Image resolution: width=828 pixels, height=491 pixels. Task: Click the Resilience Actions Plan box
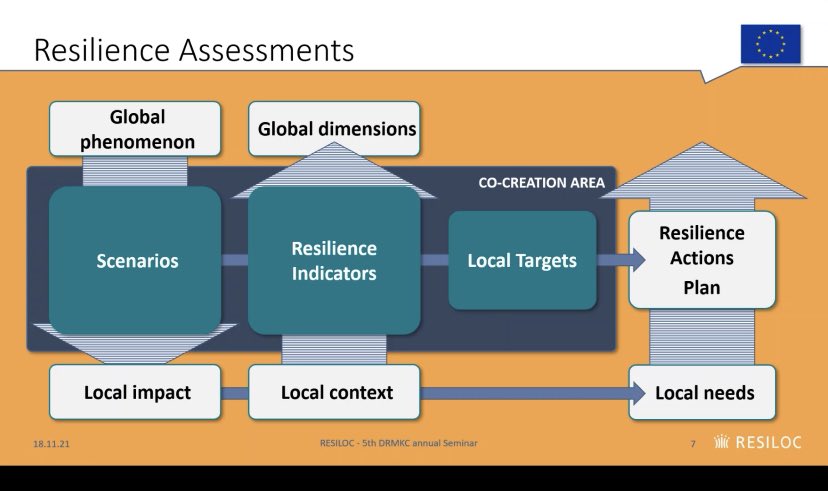(x=702, y=260)
